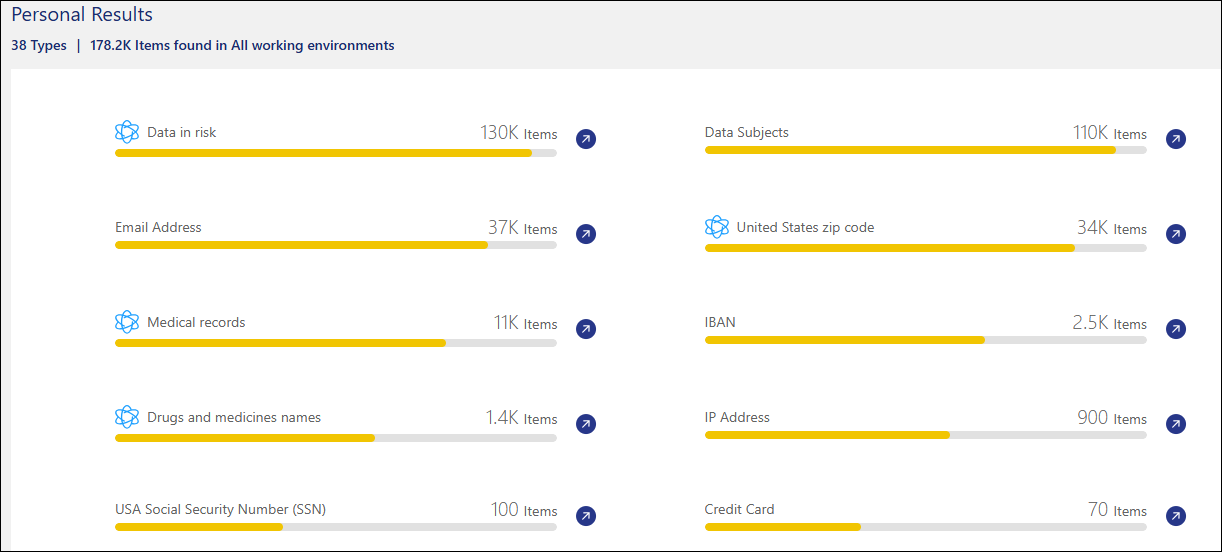
Task: Open USA Social Security Number arrow
Action: click(586, 516)
